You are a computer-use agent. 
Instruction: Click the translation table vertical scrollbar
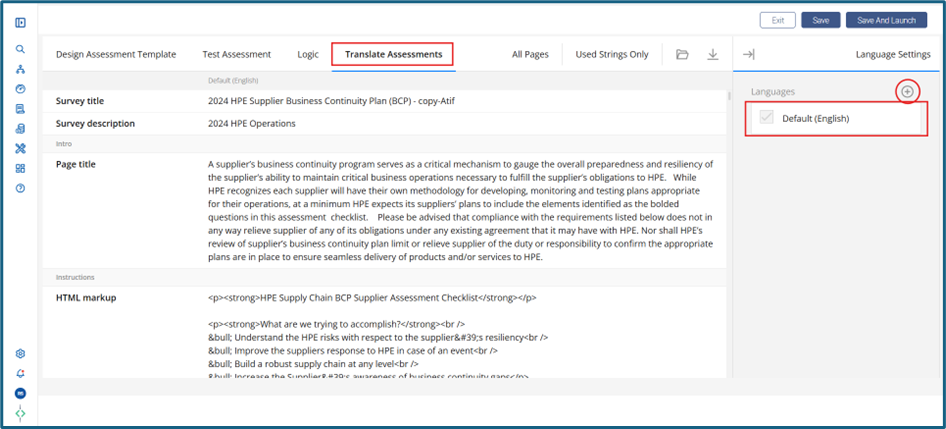click(730, 95)
